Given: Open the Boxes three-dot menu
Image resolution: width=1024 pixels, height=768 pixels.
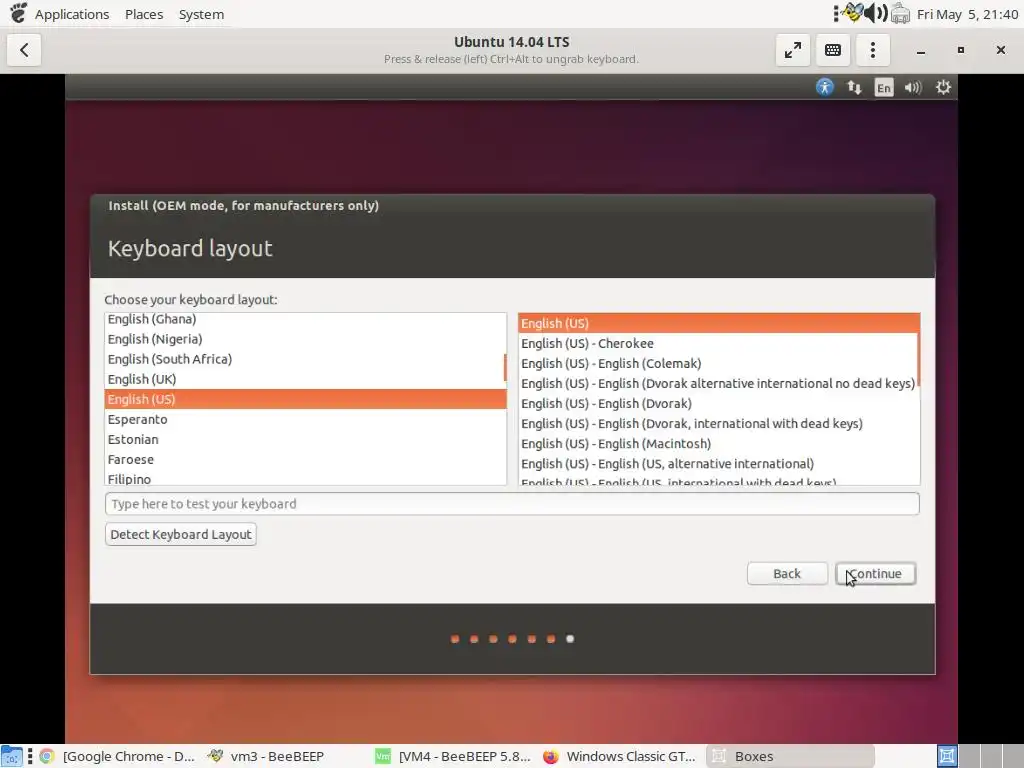Looking at the screenshot, I should [x=872, y=50].
